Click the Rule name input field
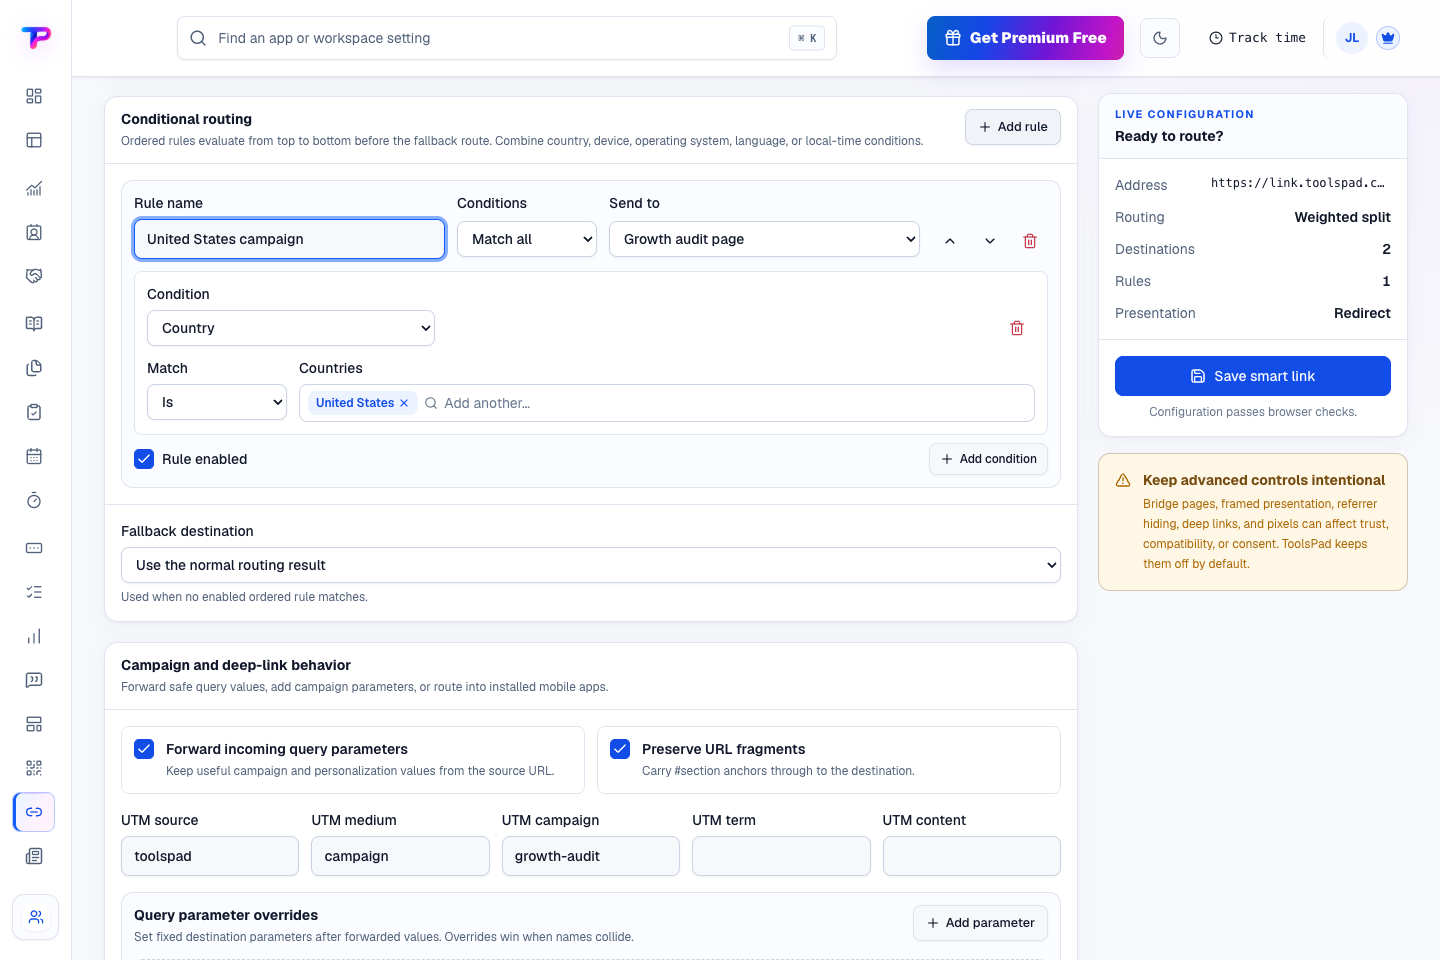 coord(290,239)
